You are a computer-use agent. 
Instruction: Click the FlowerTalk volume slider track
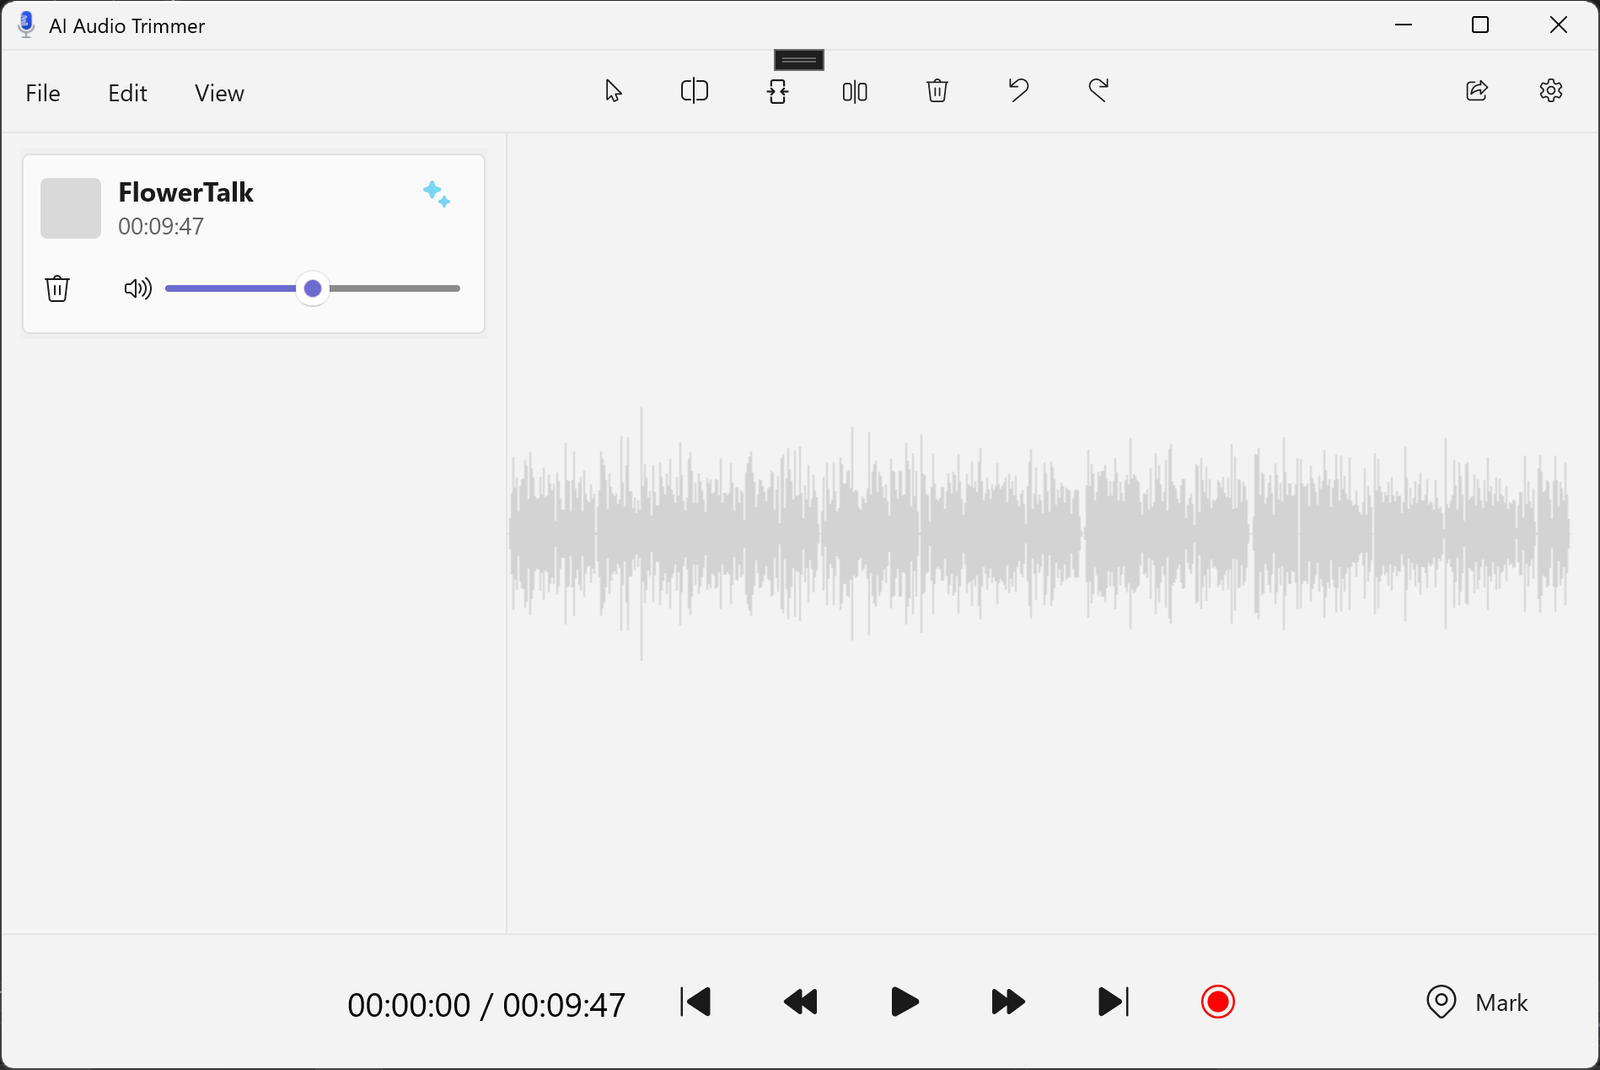[x=313, y=288]
